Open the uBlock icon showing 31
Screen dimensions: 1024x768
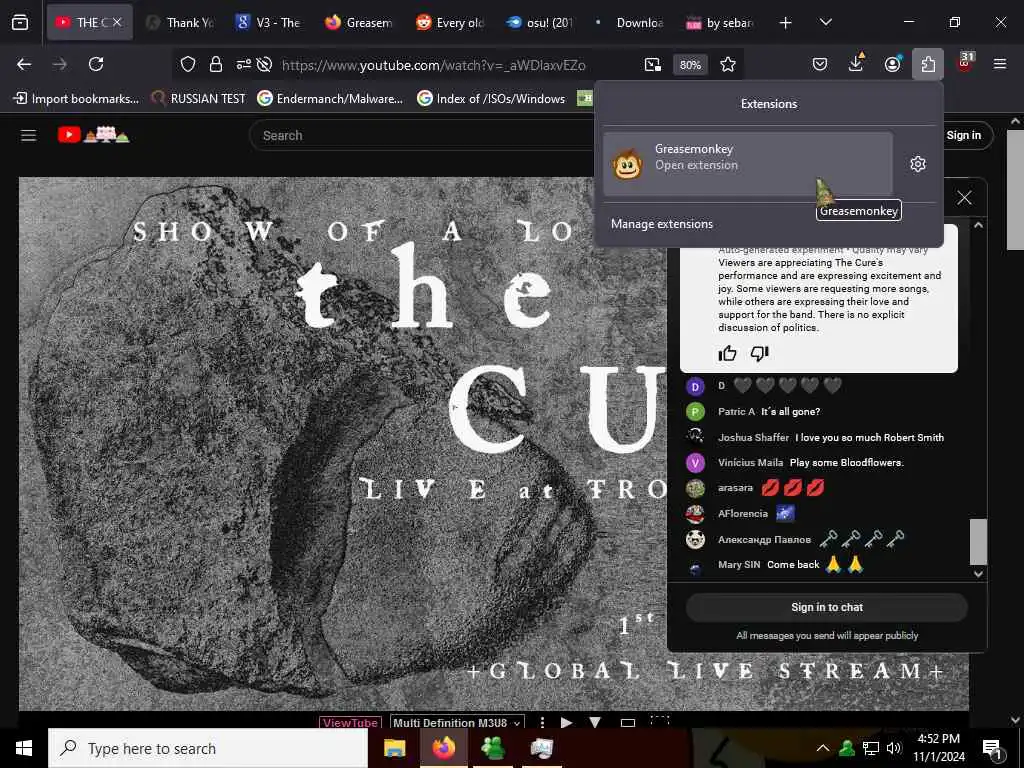click(965, 63)
